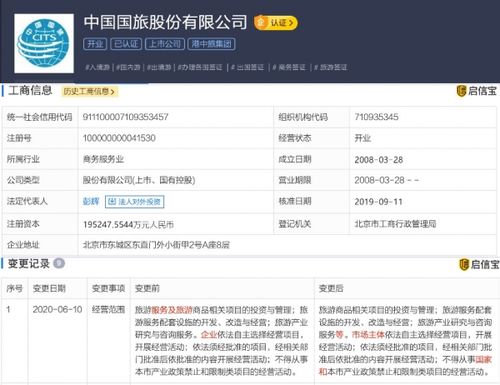Open the #国内游 hashtag link
The height and width of the screenshot is (385, 500).
tap(128, 67)
